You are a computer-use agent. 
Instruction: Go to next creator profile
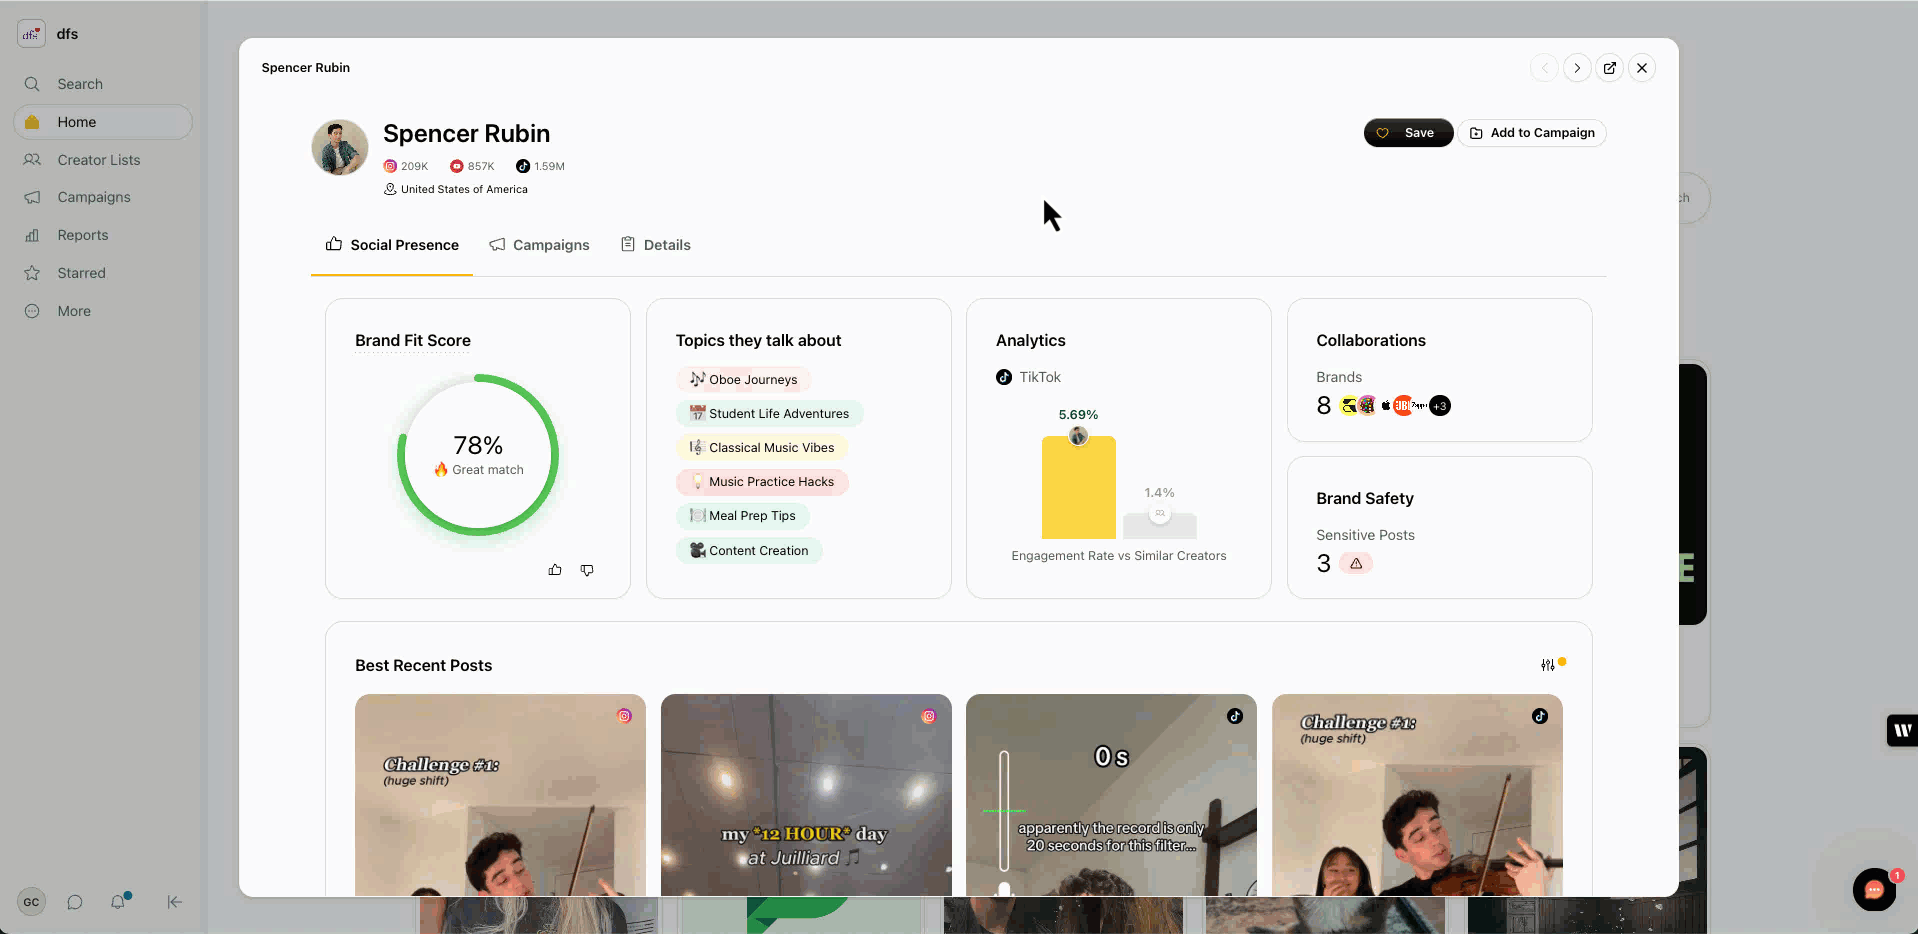click(1577, 68)
